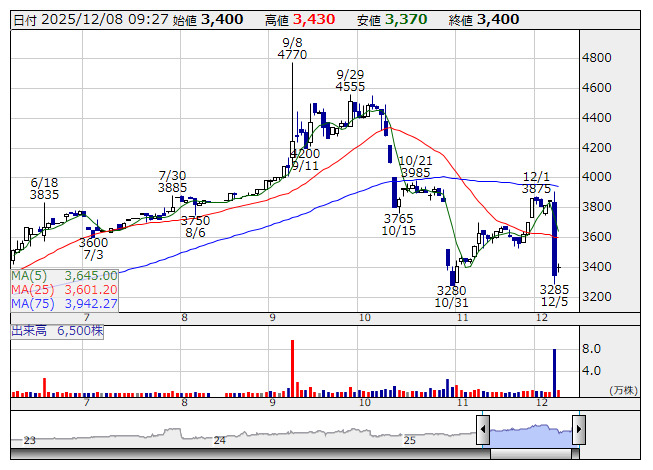Click the 4200 9/11 label
This screenshot has width=653, height=470.
[305, 160]
